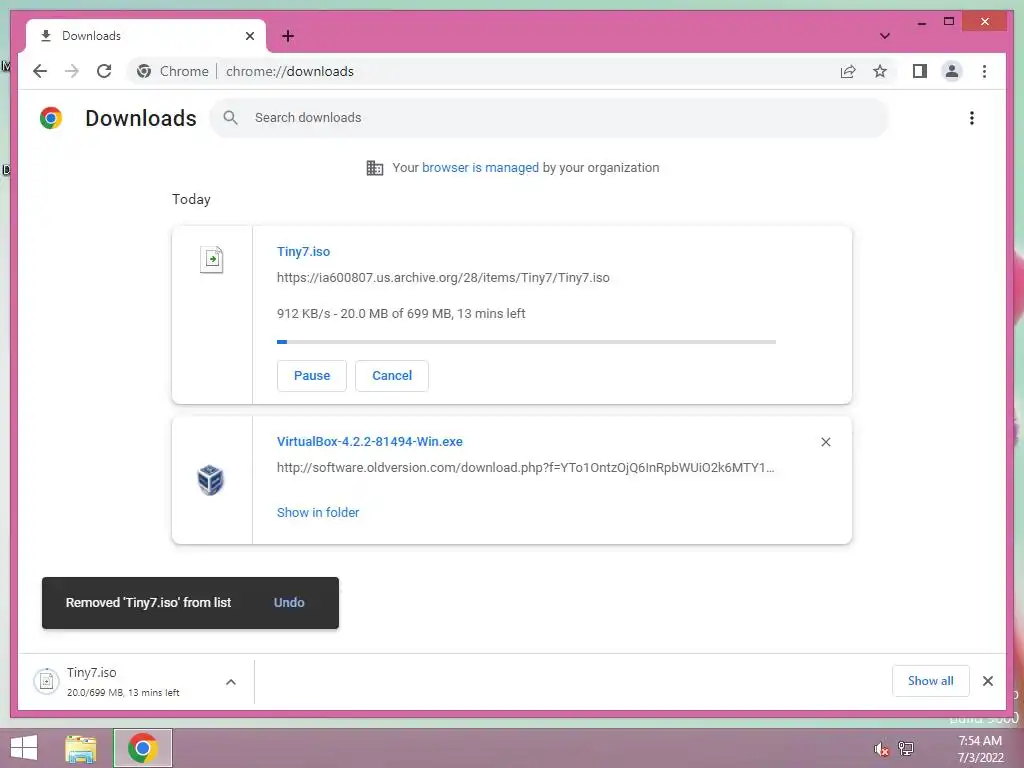Click the site info icon in address bar
This screenshot has width=1024, height=768.
pos(144,71)
